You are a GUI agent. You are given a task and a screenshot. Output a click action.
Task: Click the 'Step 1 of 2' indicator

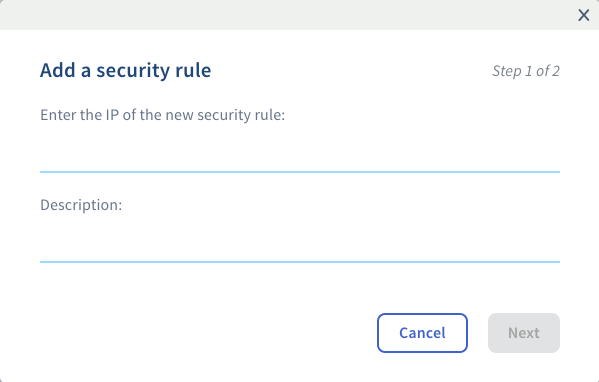pos(526,71)
